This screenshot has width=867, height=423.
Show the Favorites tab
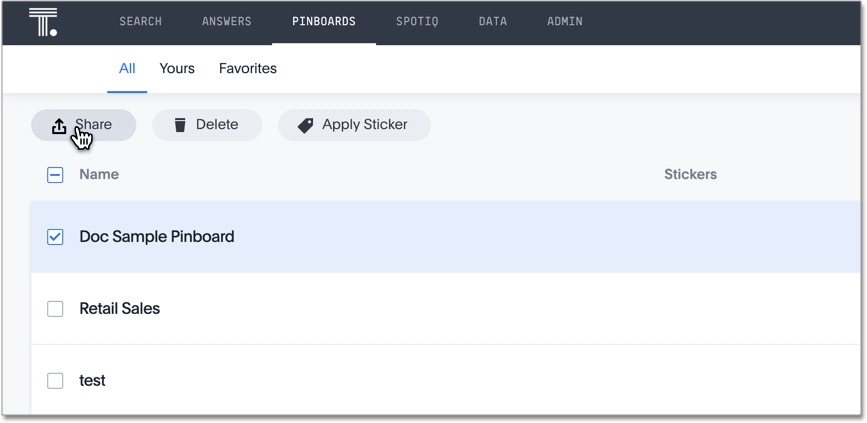point(248,69)
